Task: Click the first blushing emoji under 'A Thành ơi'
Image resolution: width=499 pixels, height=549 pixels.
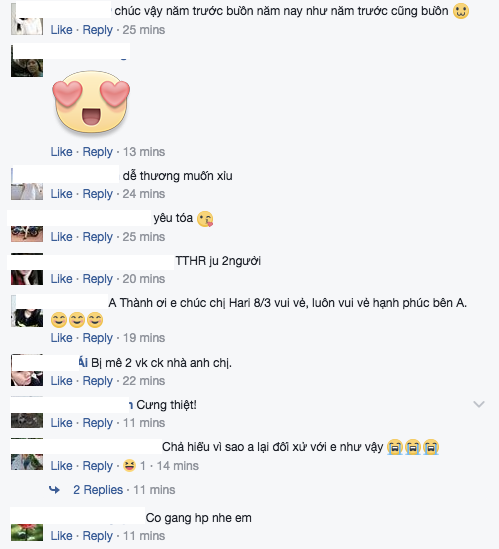Action: click(x=59, y=320)
